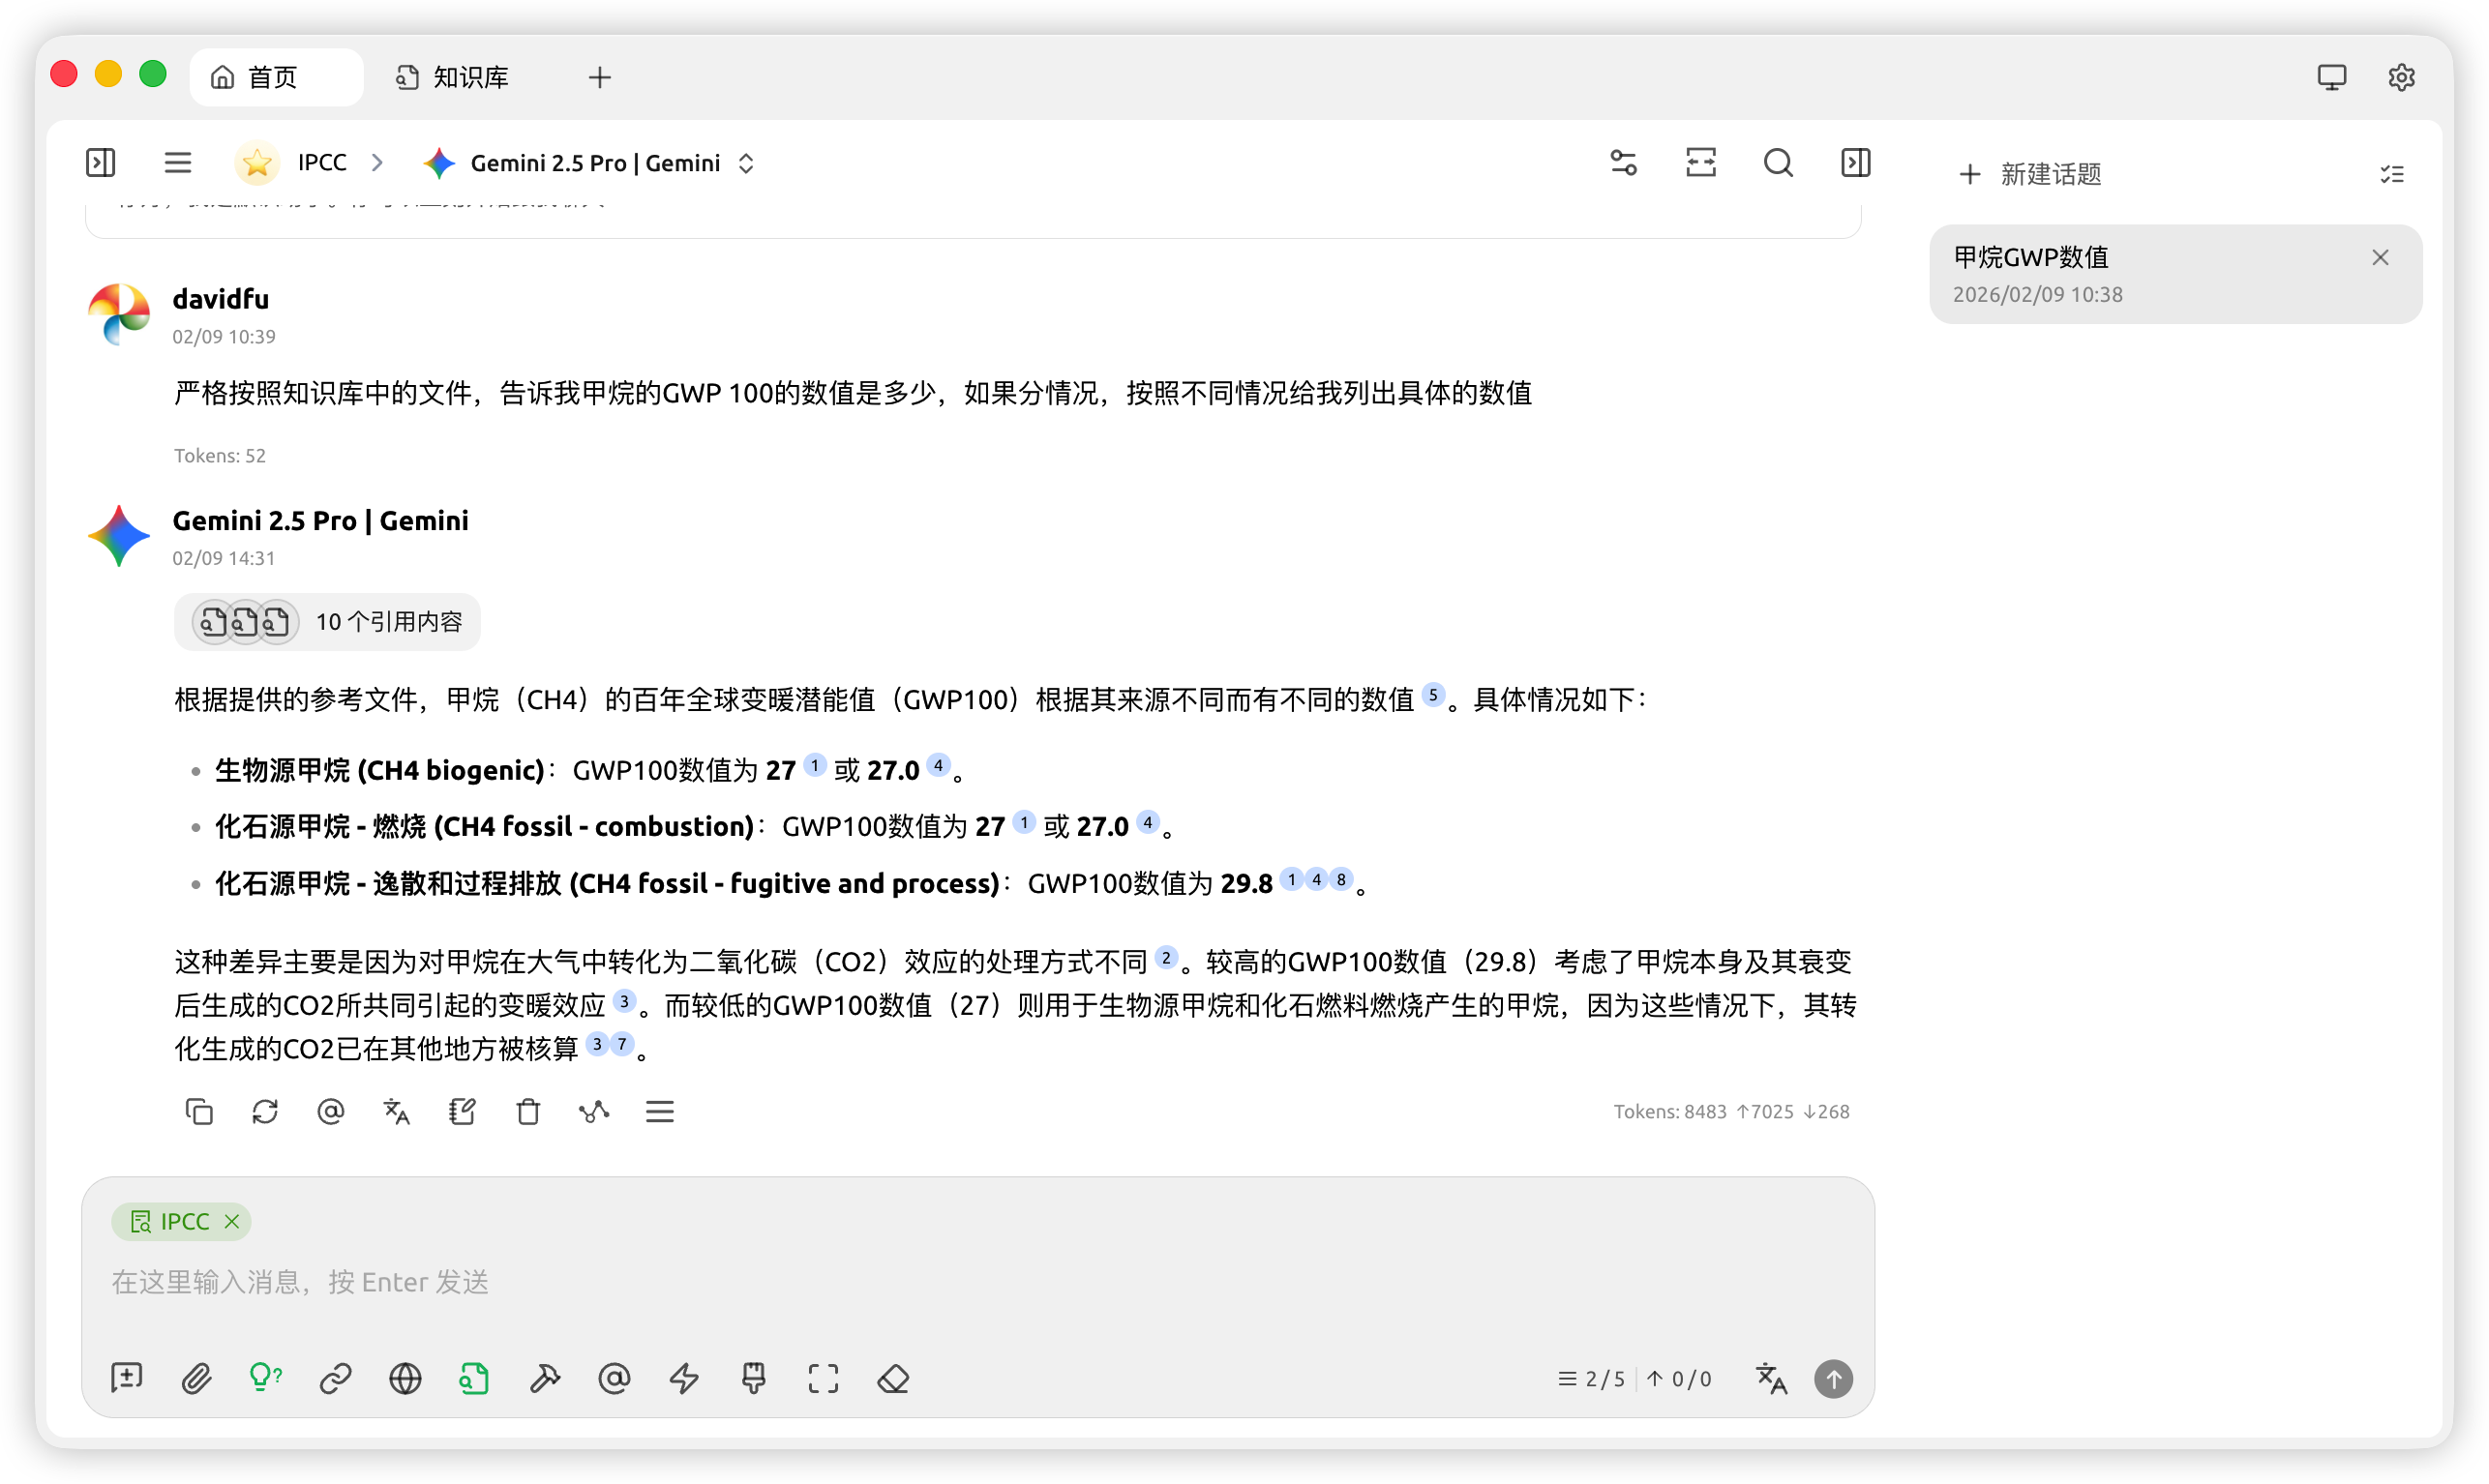Toggle the thinking lightbulb icon
Image resolution: width=2489 pixels, height=1484 pixels.
coord(265,1379)
